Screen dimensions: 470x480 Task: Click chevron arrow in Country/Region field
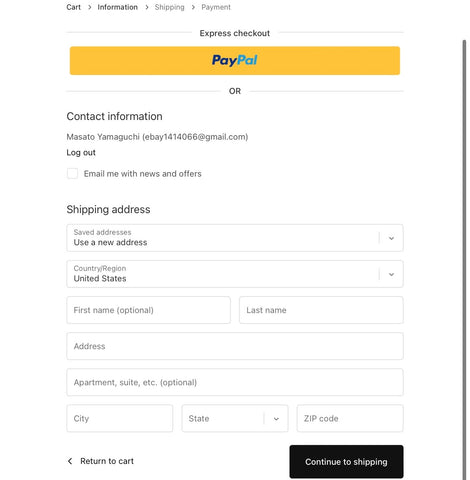[x=391, y=274]
